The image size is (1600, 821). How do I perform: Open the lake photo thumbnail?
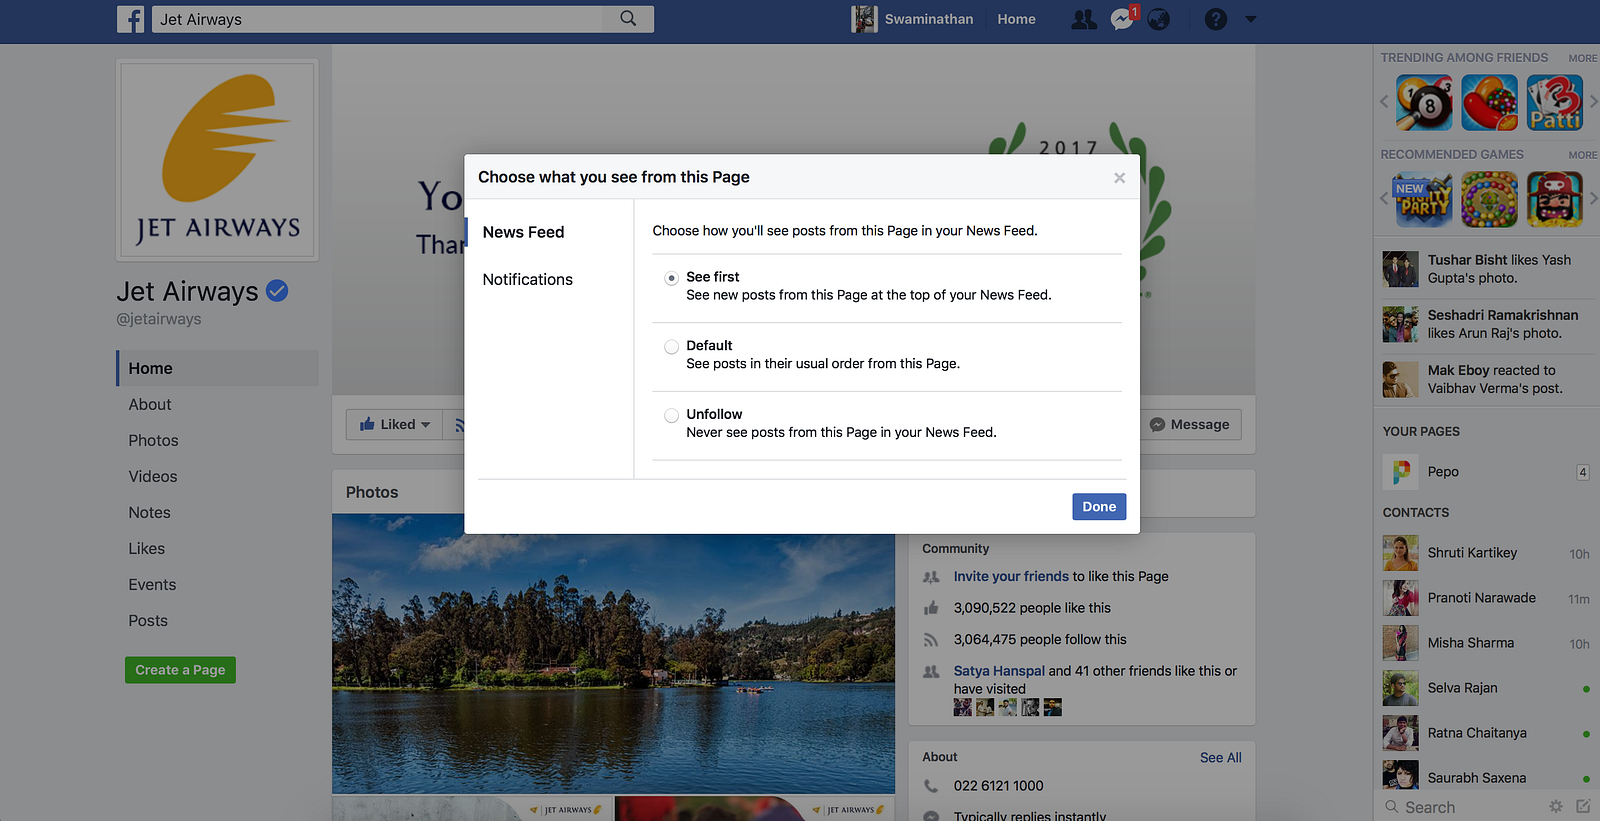(x=613, y=654)
